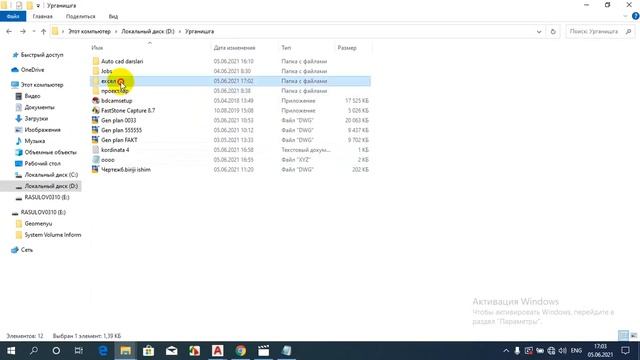
Task: Click the search magnifier icon in the search box
Action: 629,31
